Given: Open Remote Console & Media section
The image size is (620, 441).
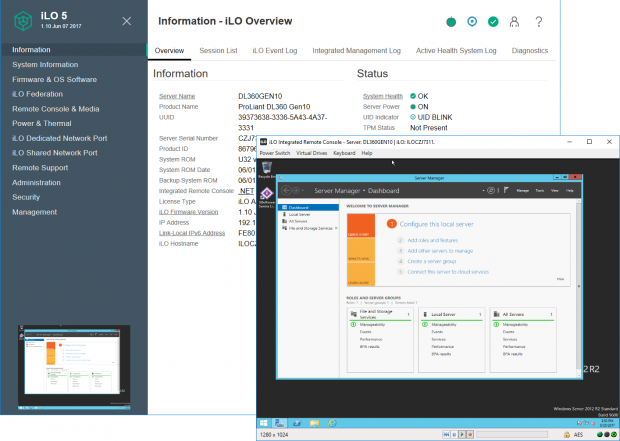Looking at the screenshot, I should pos(55,108).
